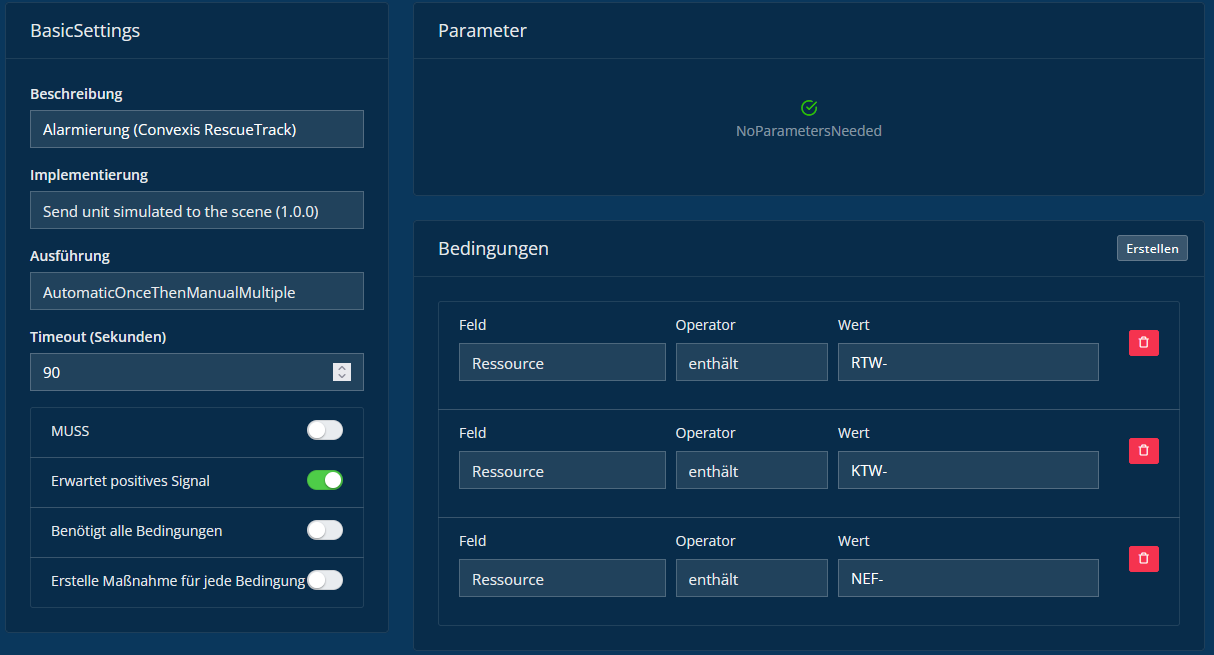Delete the KTW- condition row
The image size is (1214, 655).
1143,451
